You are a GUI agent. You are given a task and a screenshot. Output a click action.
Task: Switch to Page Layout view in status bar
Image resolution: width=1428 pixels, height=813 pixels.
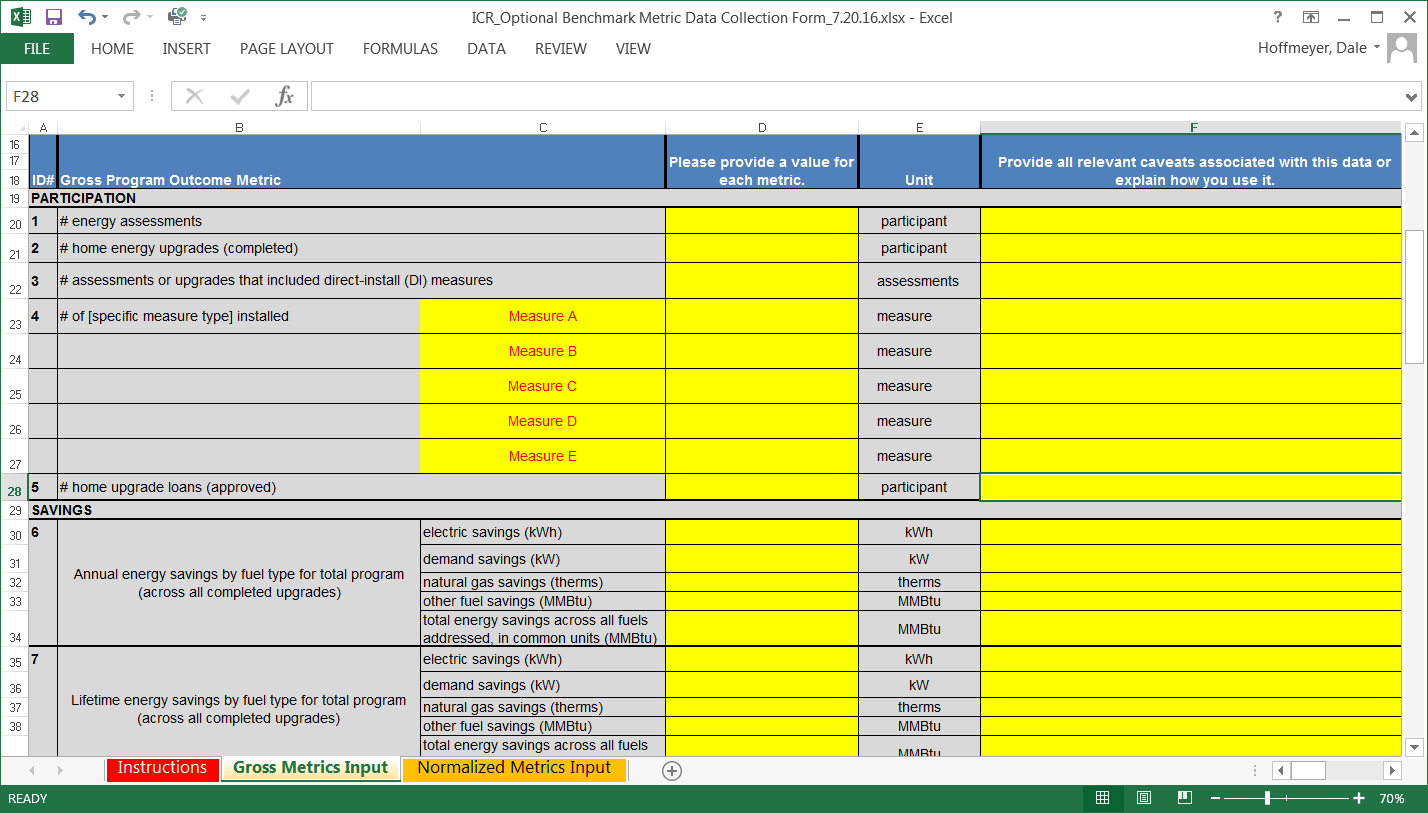point(1144,798)
